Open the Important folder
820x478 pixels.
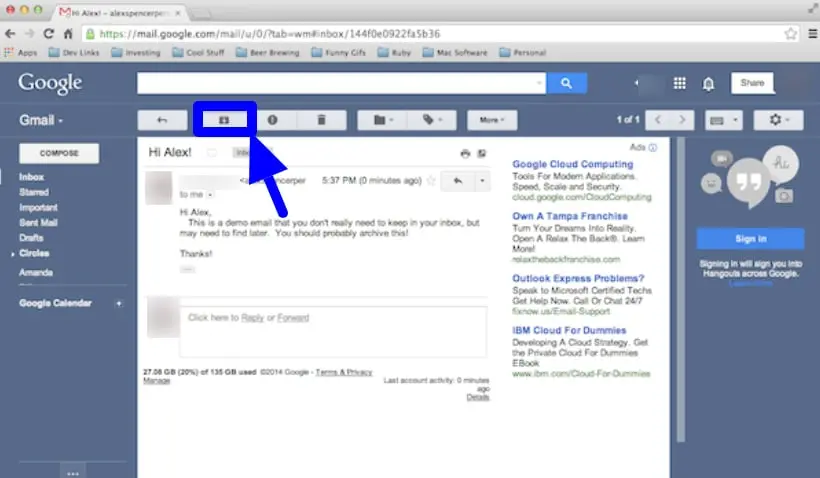(38, 207)
